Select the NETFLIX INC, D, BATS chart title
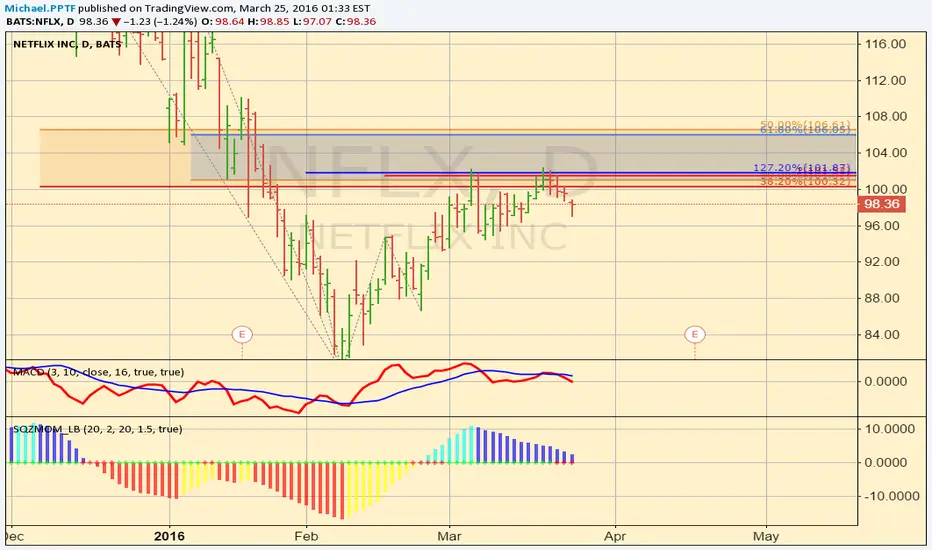Image resolution: width=932 pixels, height=550 pixels. [x=67, y=44]
